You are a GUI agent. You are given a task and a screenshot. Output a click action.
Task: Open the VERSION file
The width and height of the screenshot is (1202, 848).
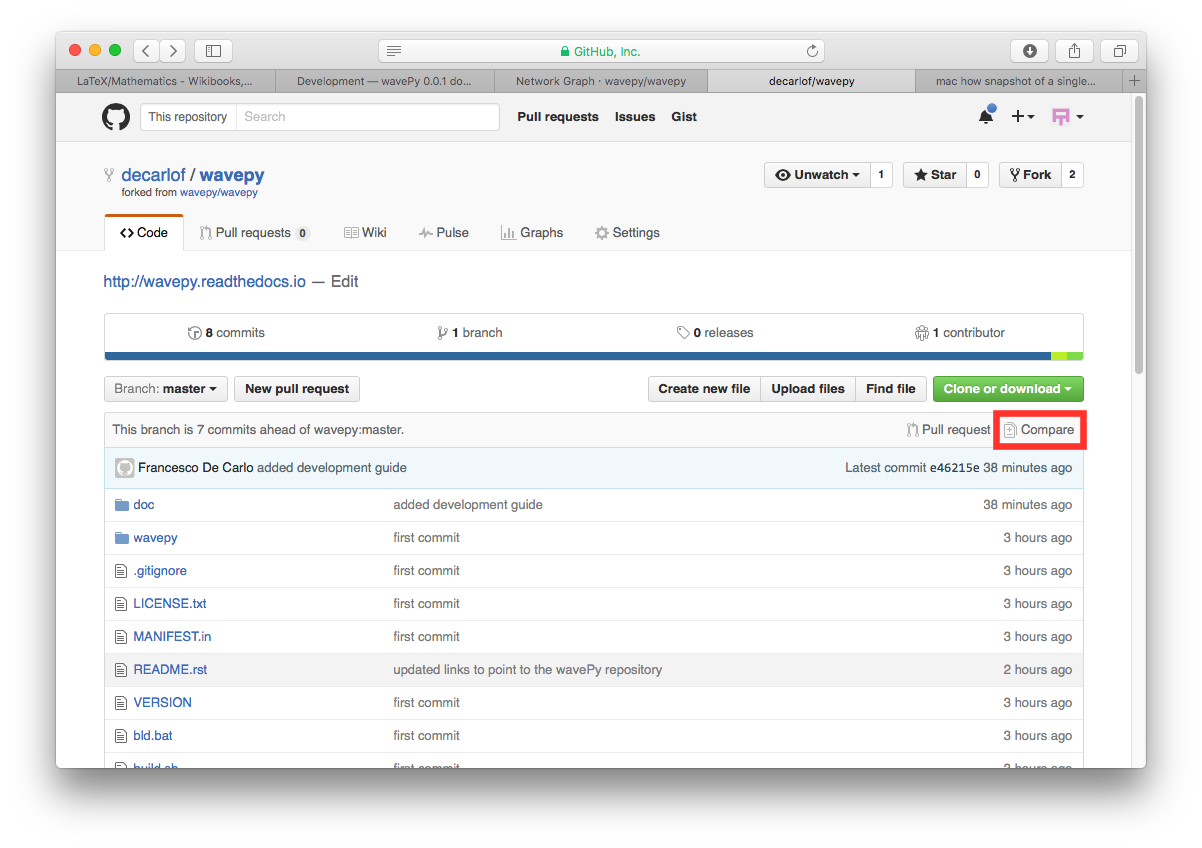point(162,703)
